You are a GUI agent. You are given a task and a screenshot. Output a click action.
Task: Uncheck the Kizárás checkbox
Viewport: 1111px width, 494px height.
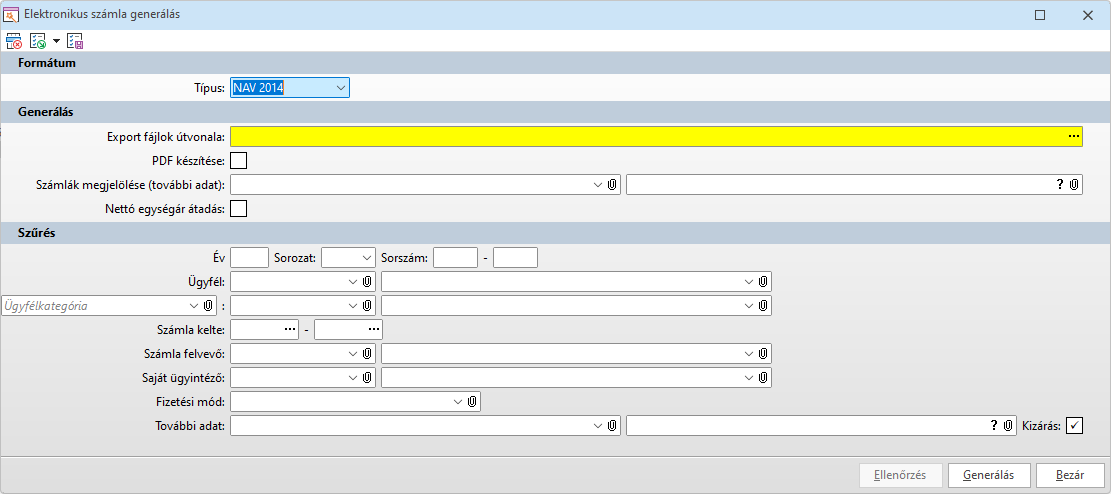click(x=1075, y=426)
